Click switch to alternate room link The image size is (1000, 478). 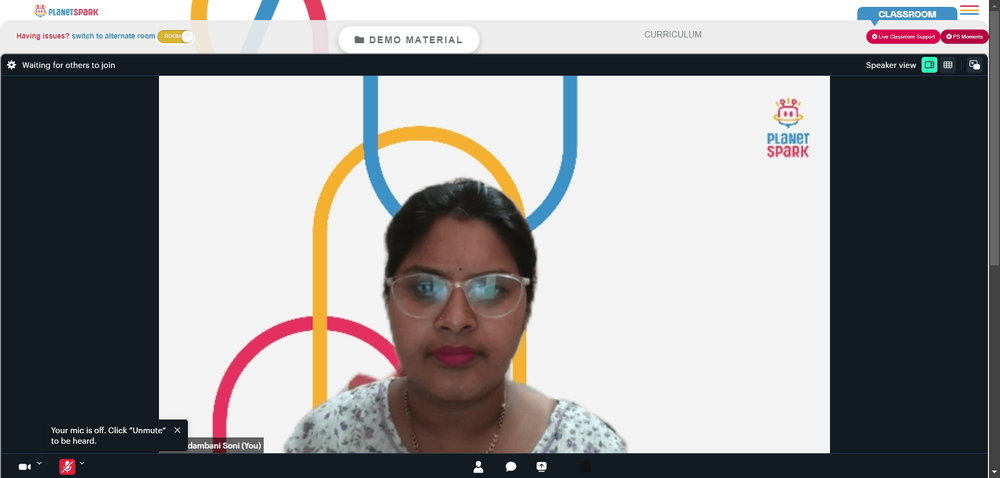point(114,36)
